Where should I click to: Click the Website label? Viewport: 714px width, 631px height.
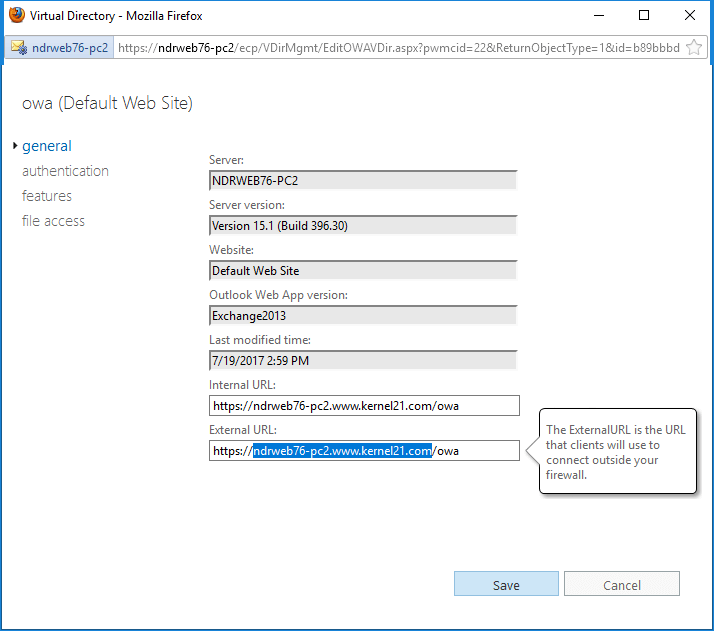pyautogui.click(x=231, y=250)
